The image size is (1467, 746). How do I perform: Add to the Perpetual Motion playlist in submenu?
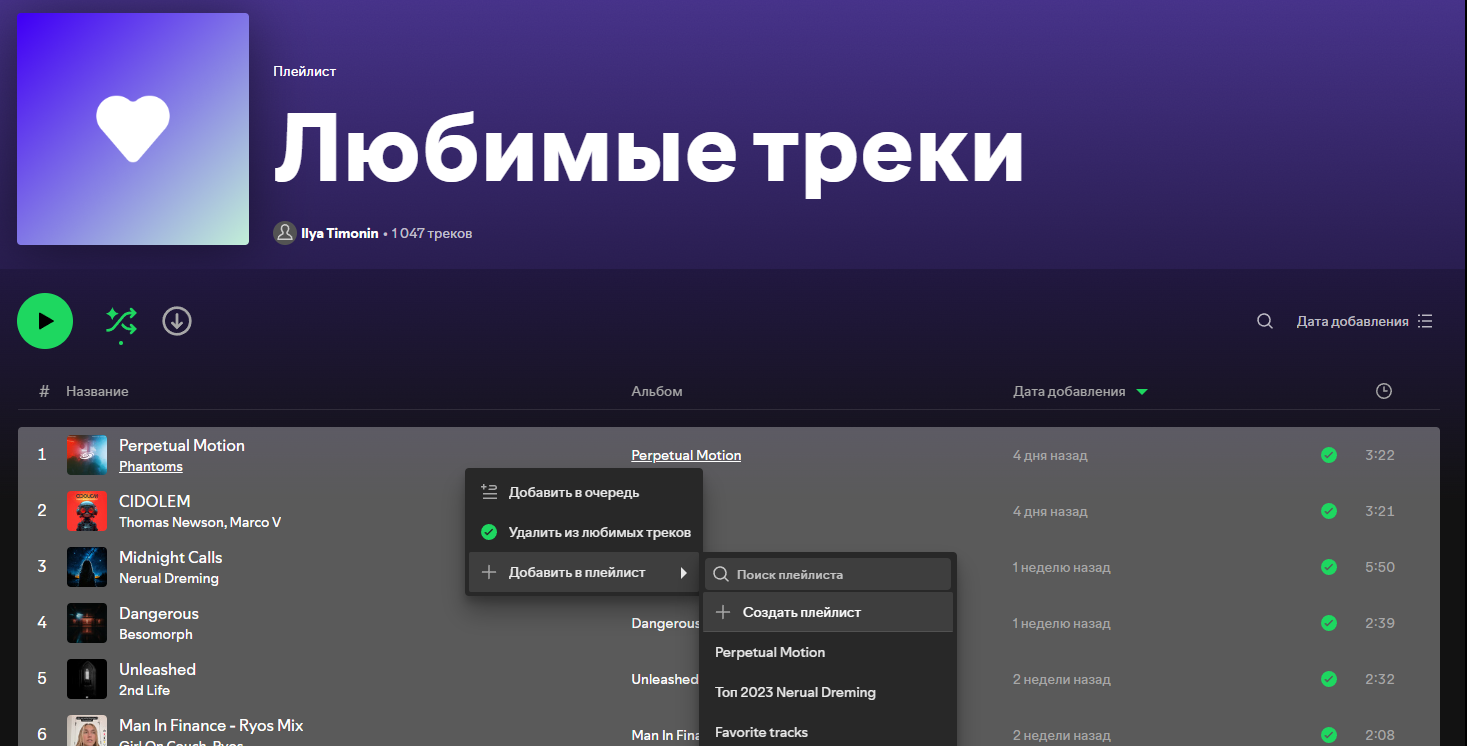(828, 652)
